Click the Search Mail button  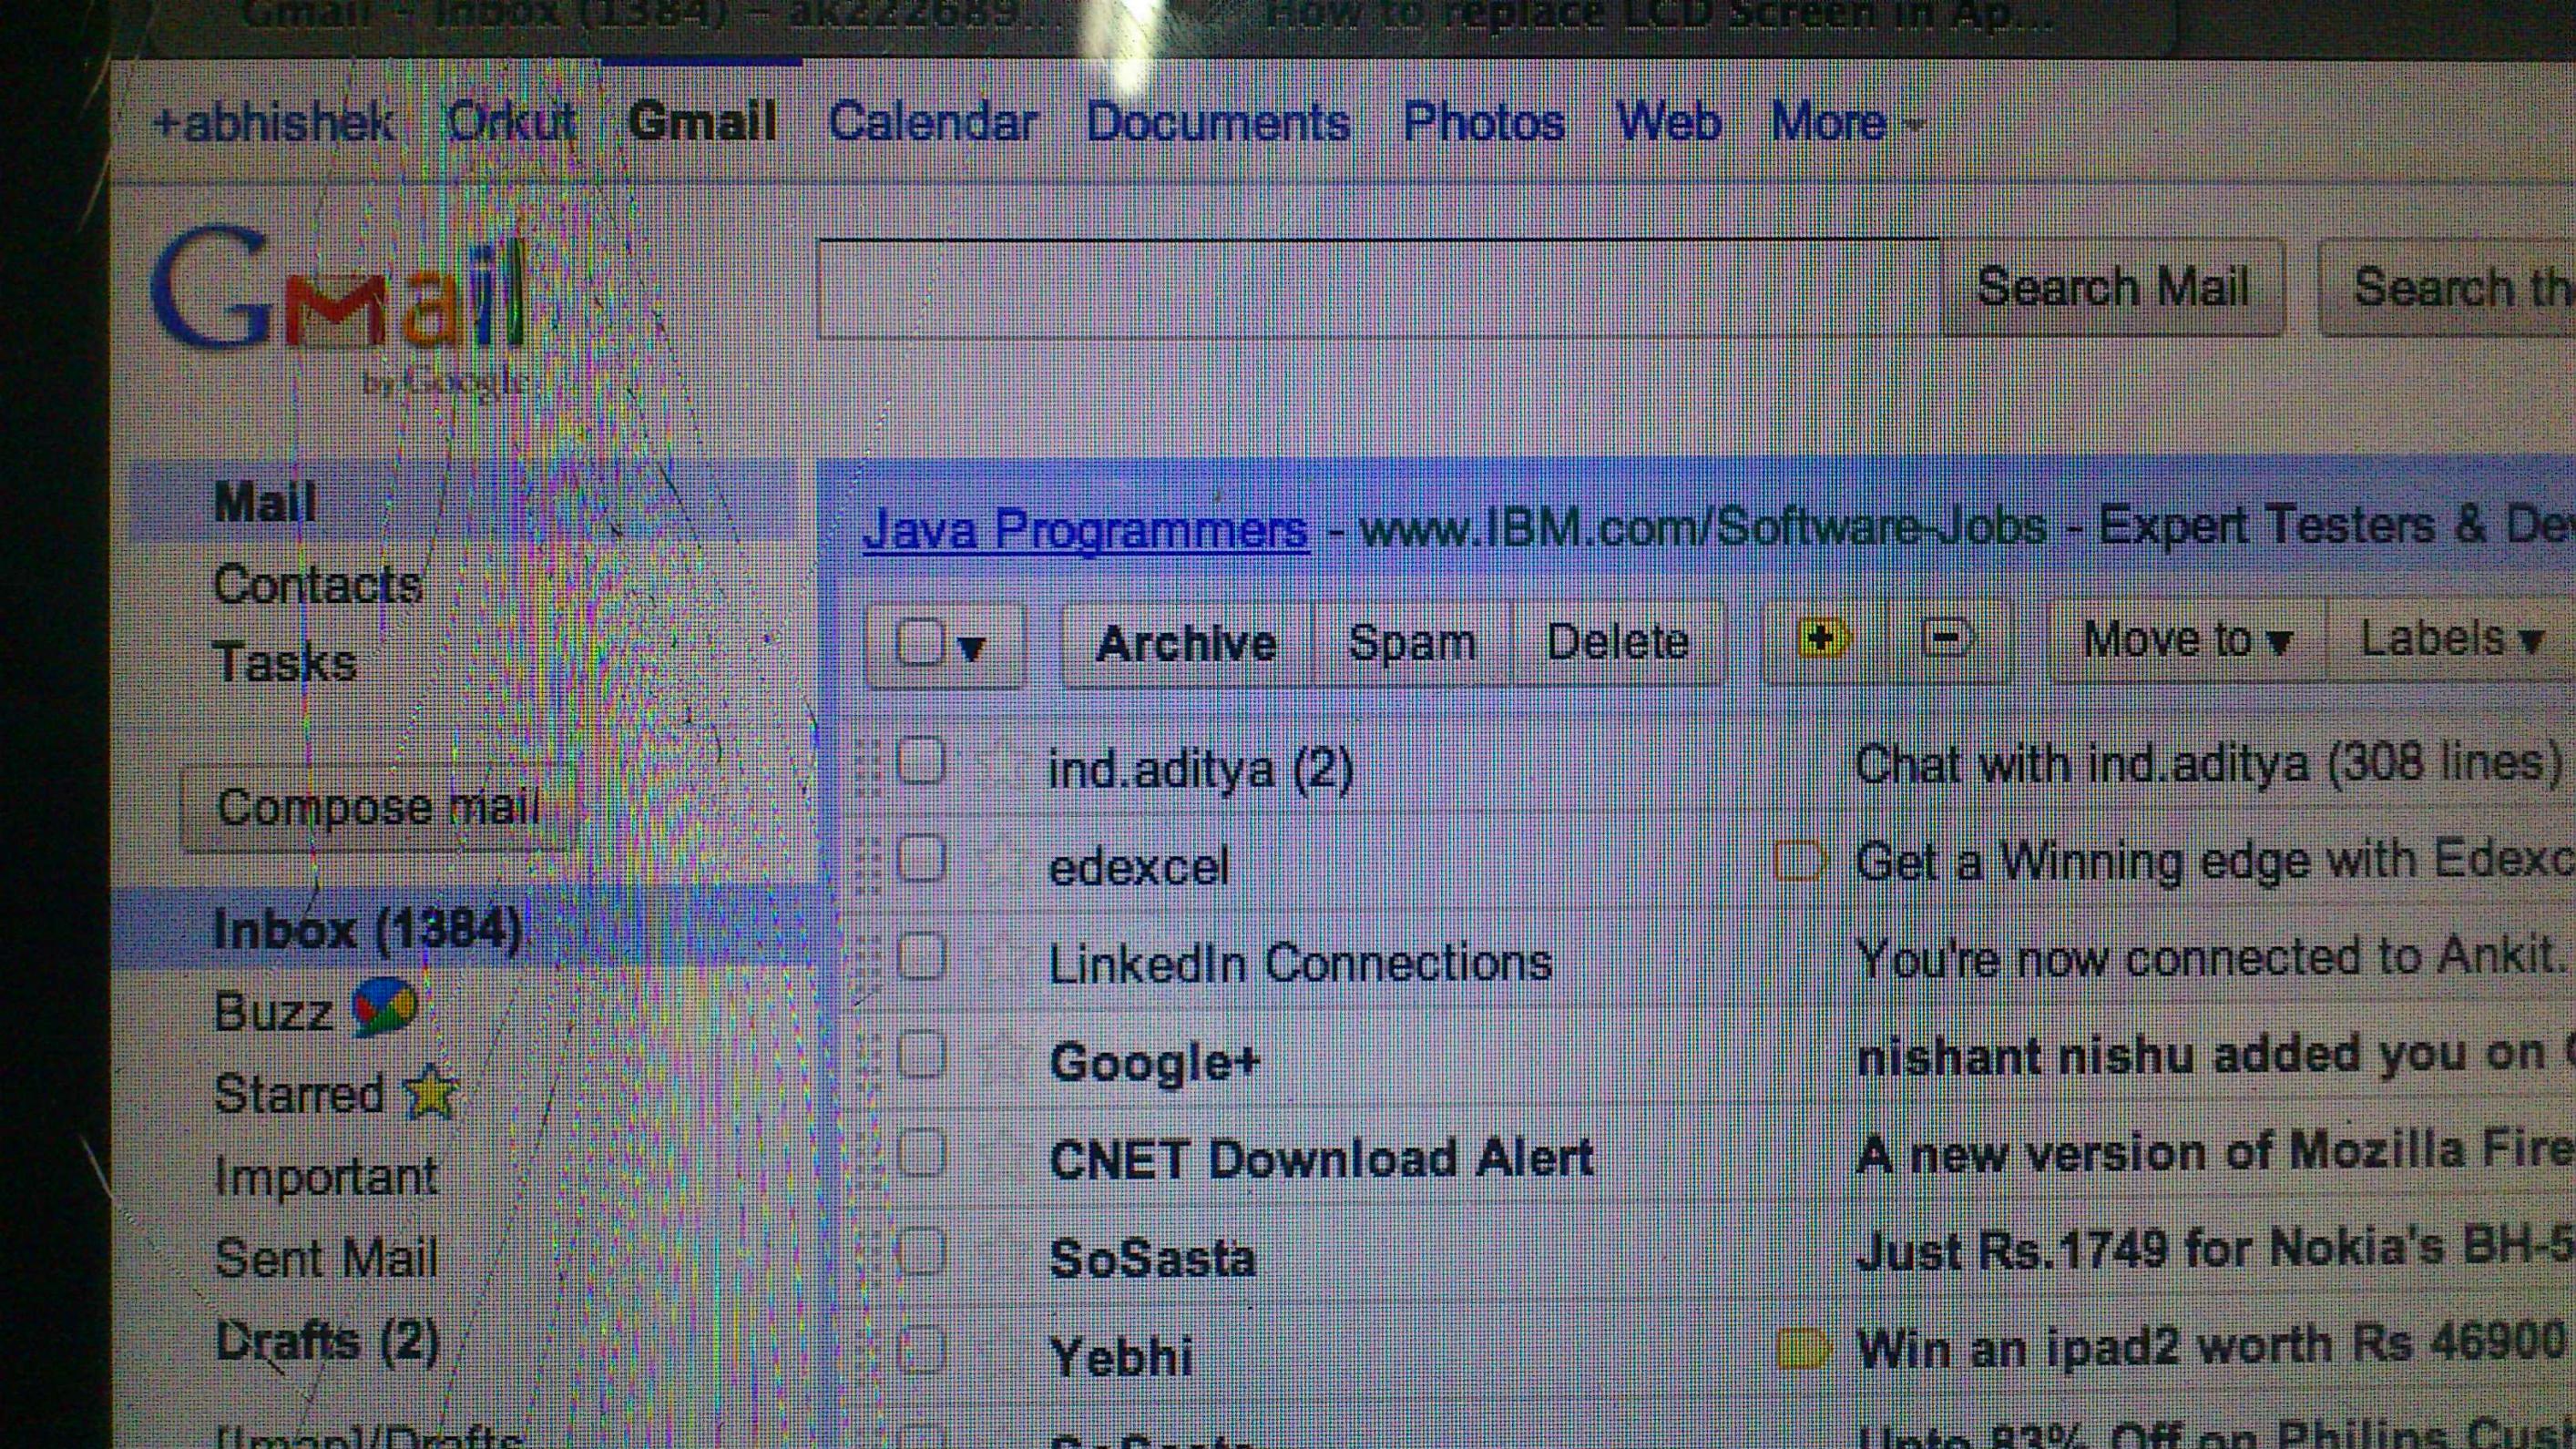tap(2112, 288)
